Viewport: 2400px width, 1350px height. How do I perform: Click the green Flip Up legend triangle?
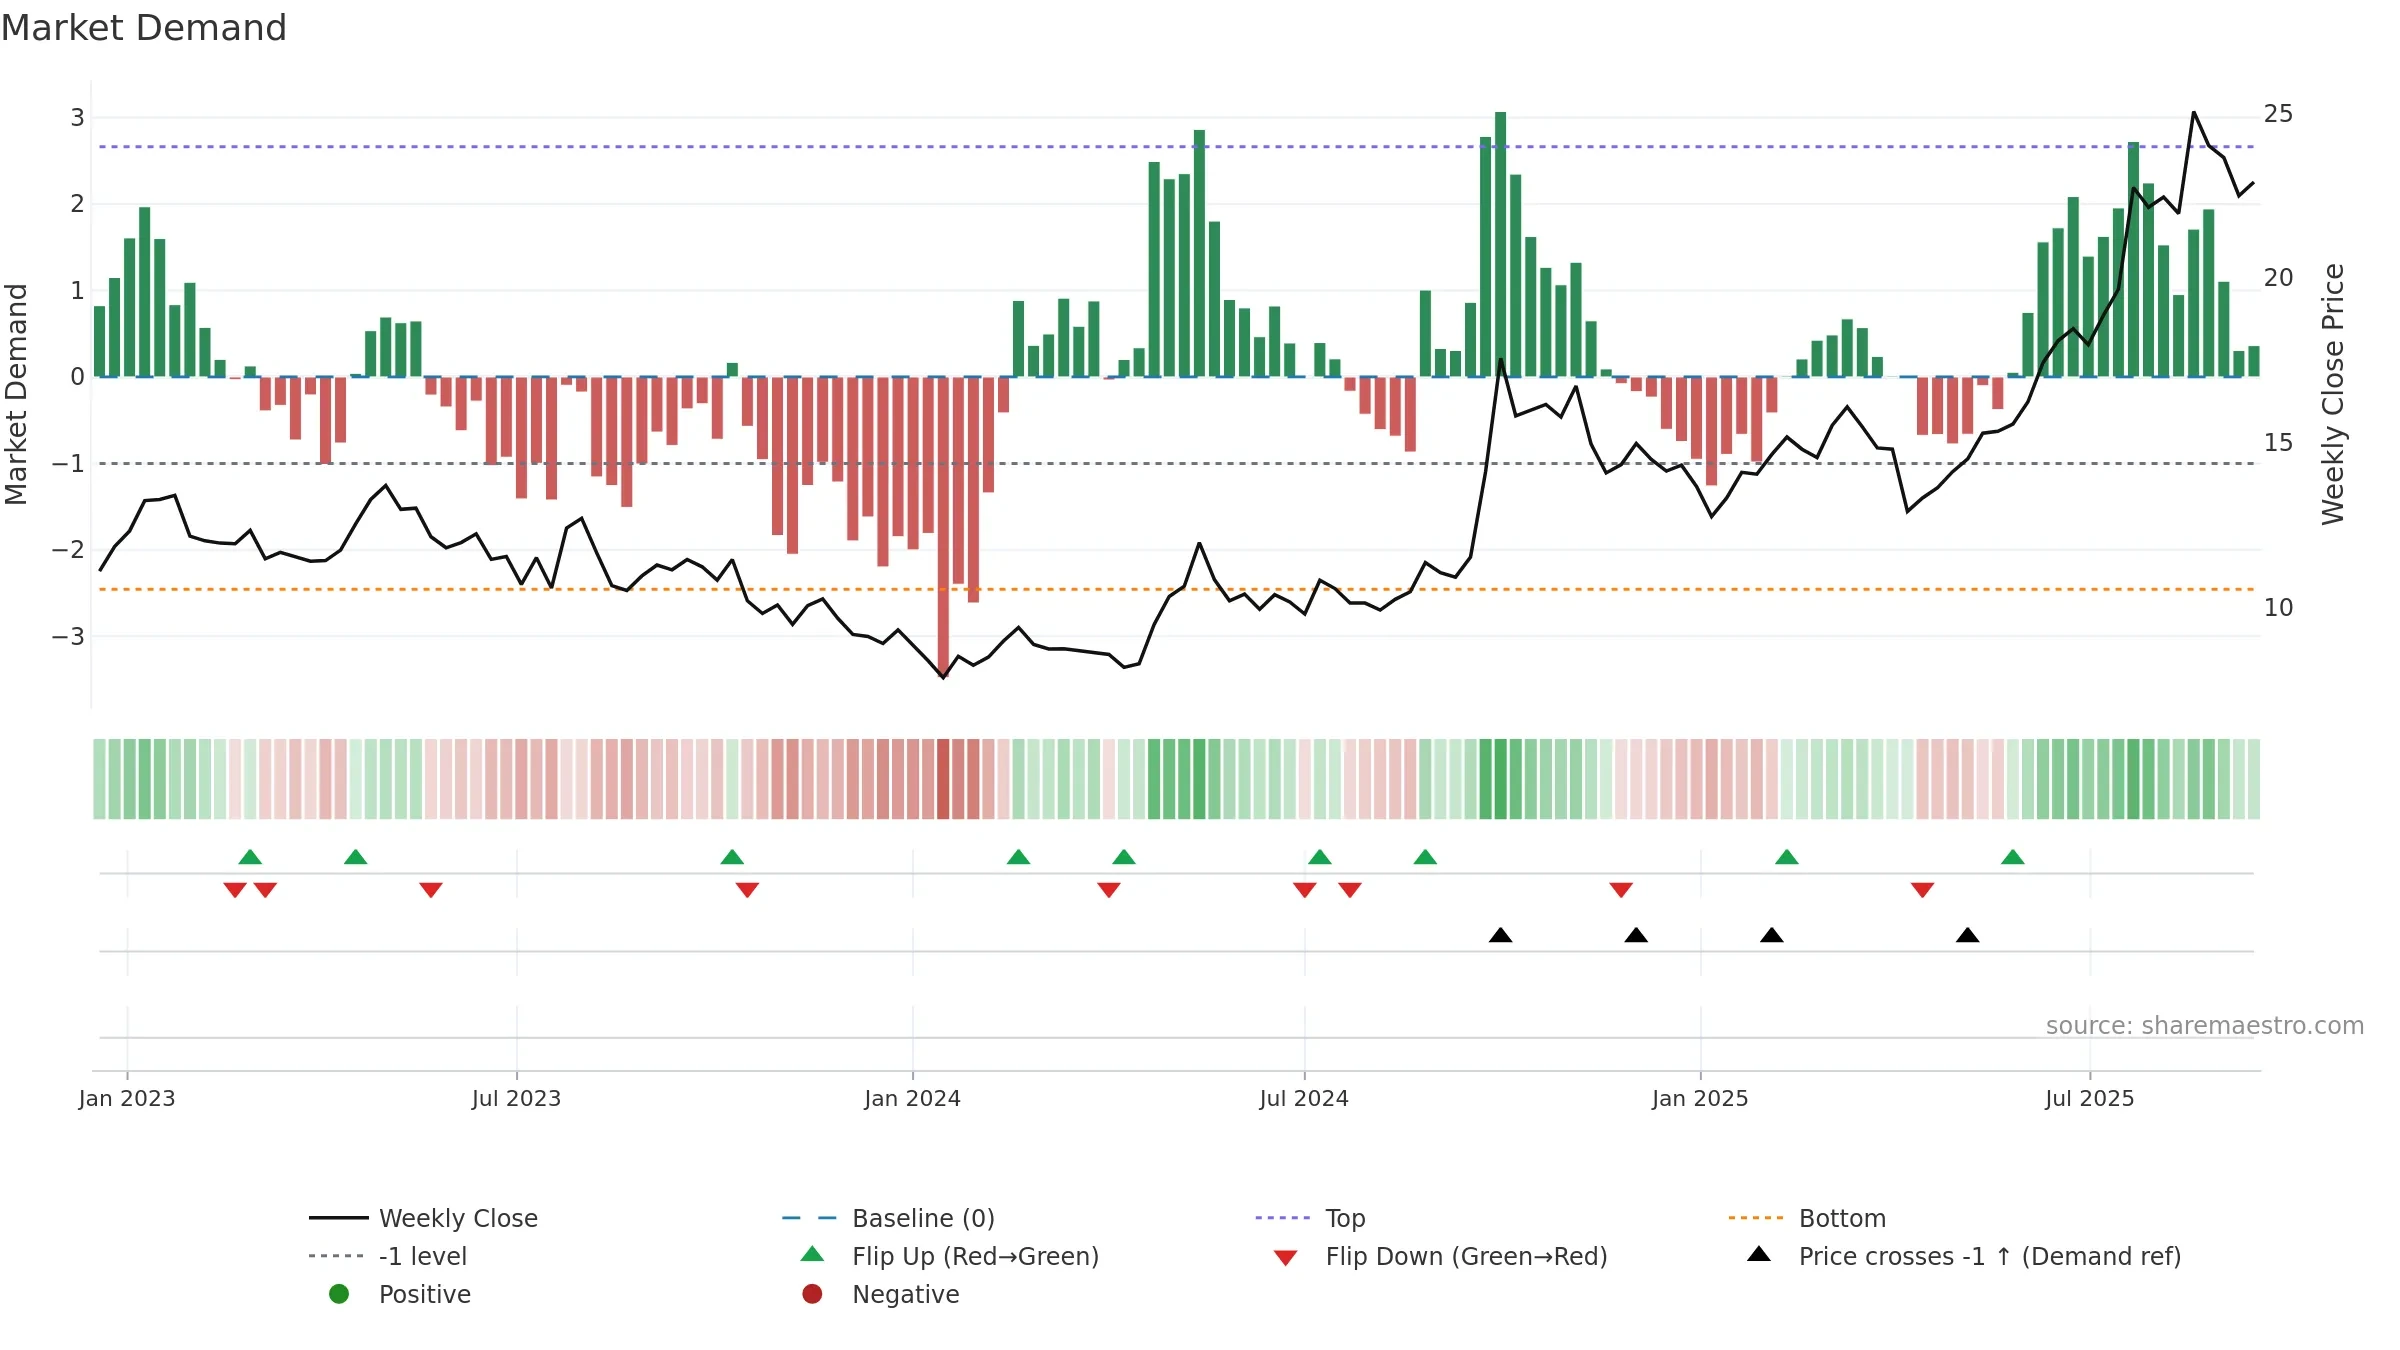(813, 1254)
